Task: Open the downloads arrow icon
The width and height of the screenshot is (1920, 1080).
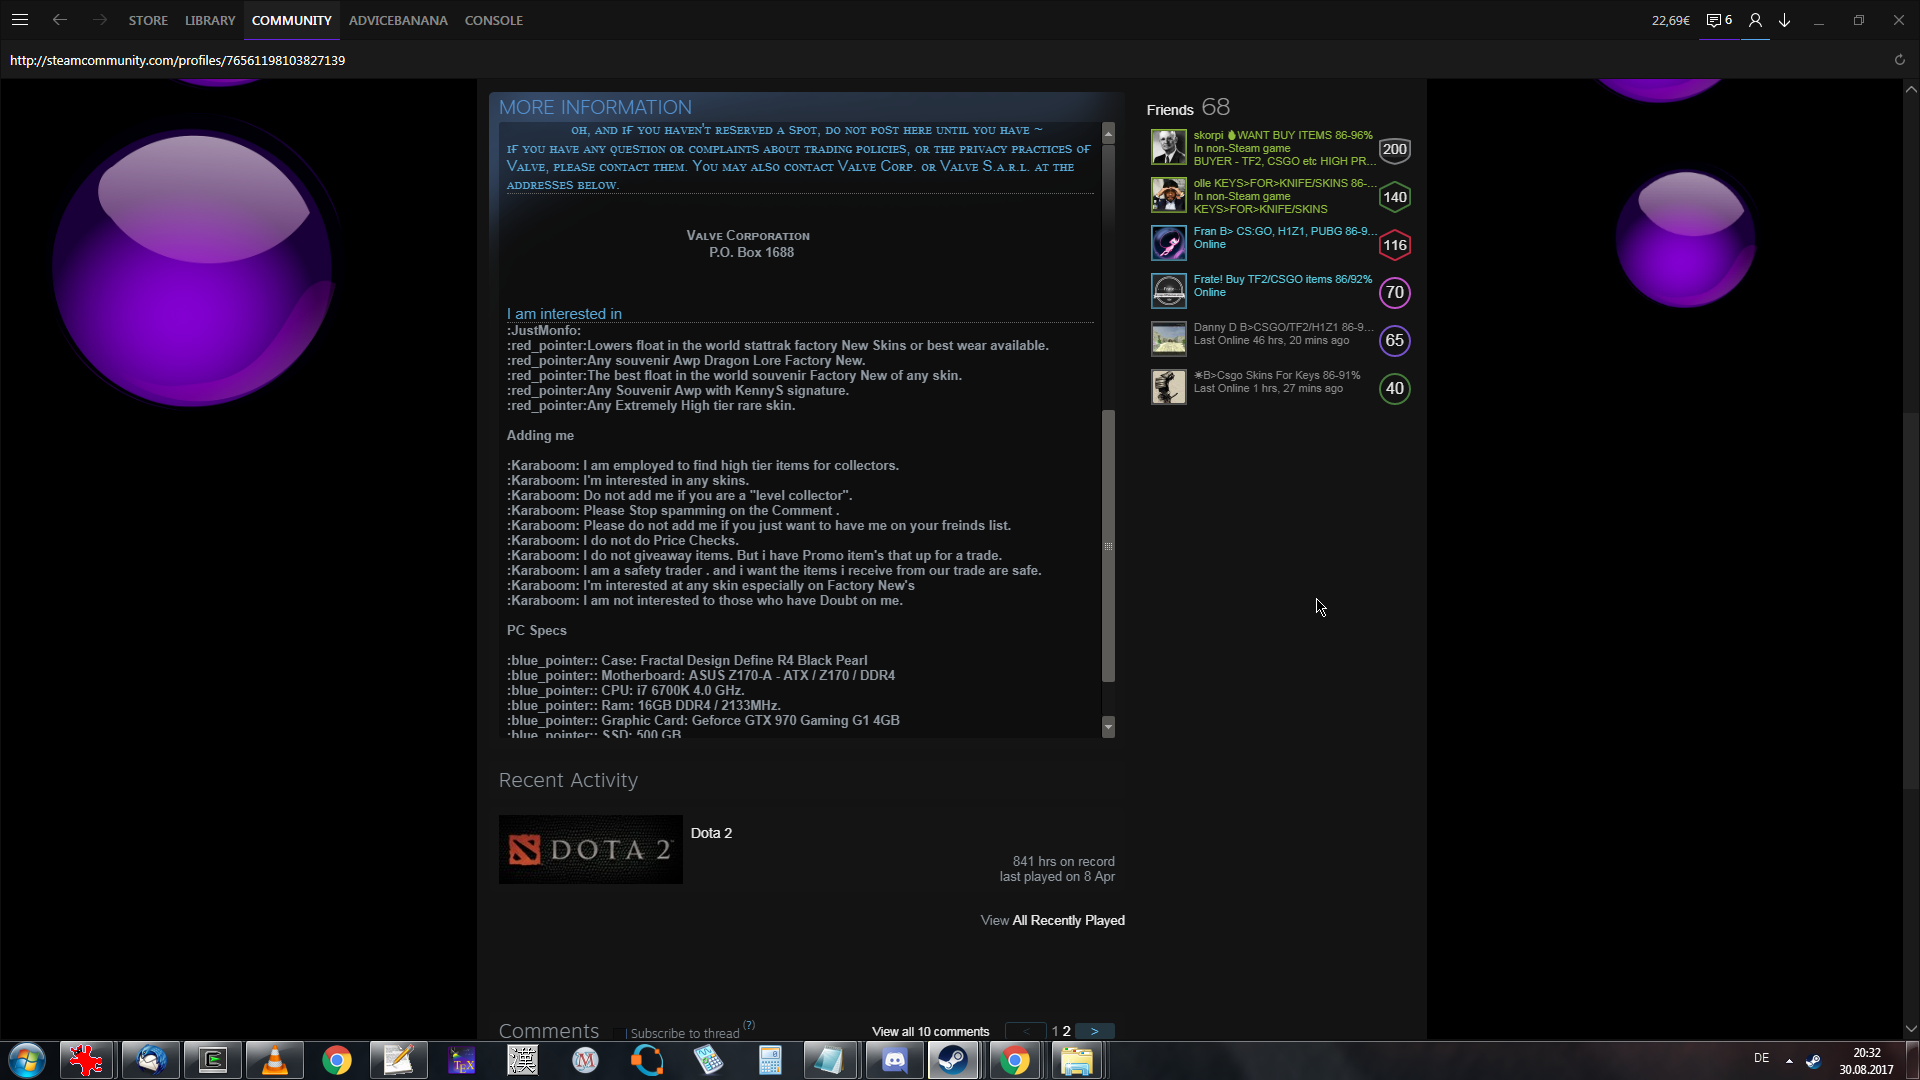Action: click(x=1785, y=20)
